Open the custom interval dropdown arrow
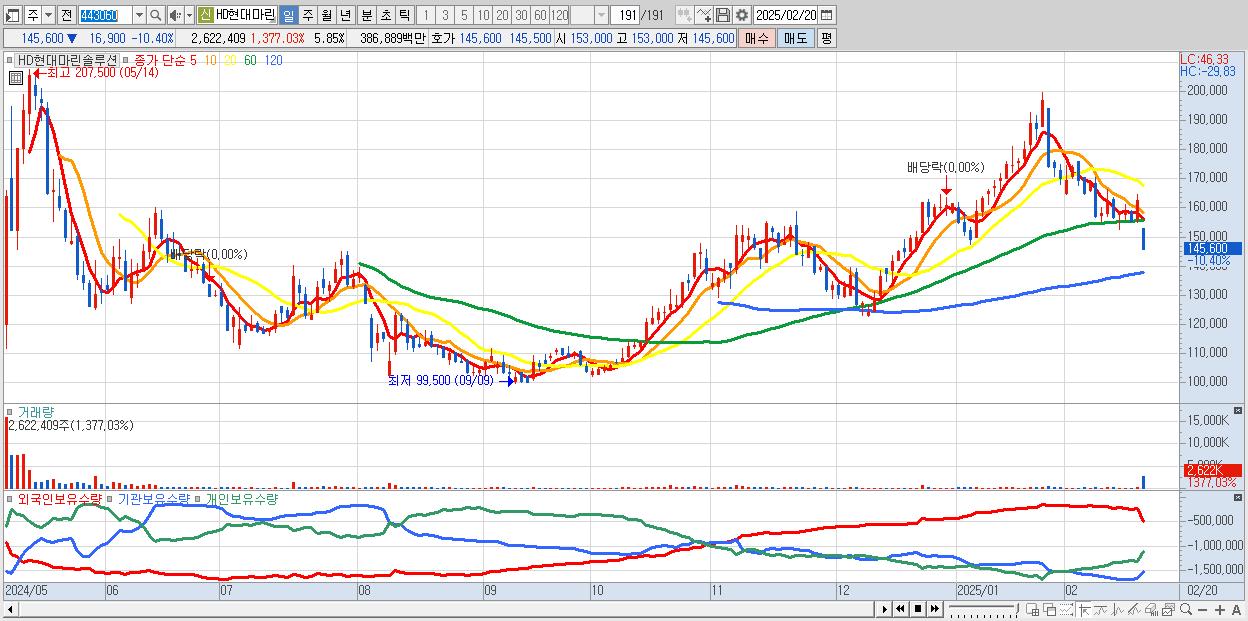1248x621 pixels. [601, 15]
